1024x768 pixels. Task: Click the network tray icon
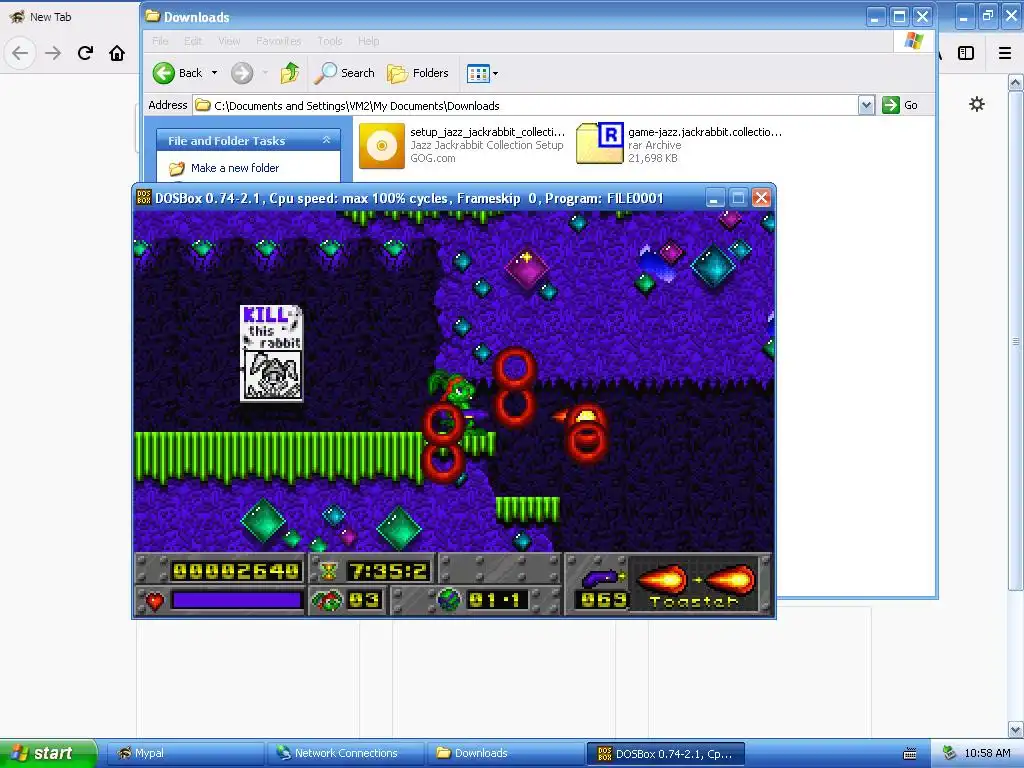[x=948, y=754]
